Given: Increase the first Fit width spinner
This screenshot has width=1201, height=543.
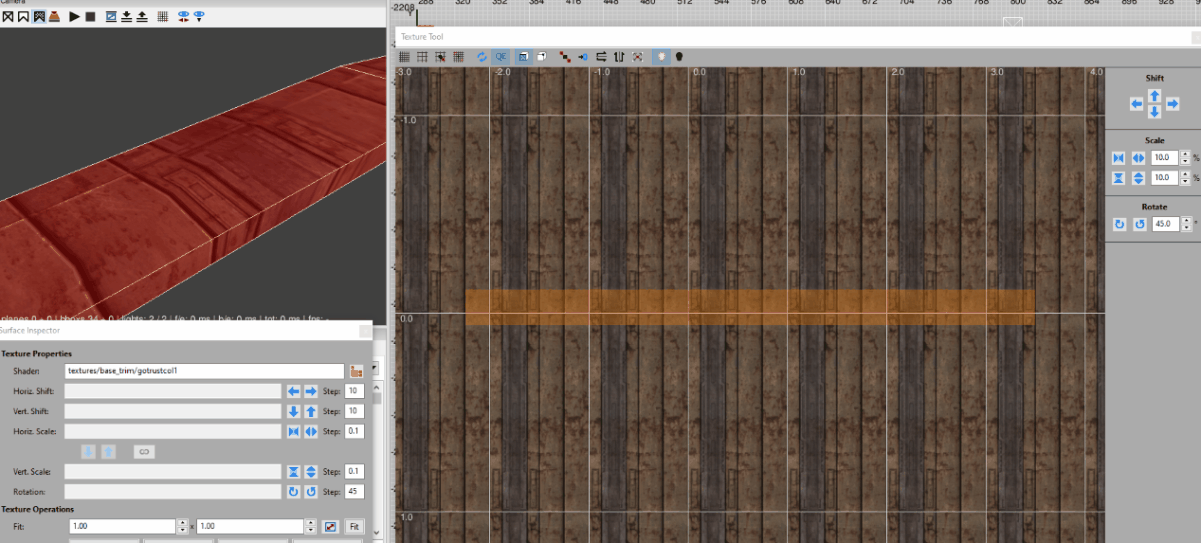Looking at the screenshot, I should coord(183,522).
